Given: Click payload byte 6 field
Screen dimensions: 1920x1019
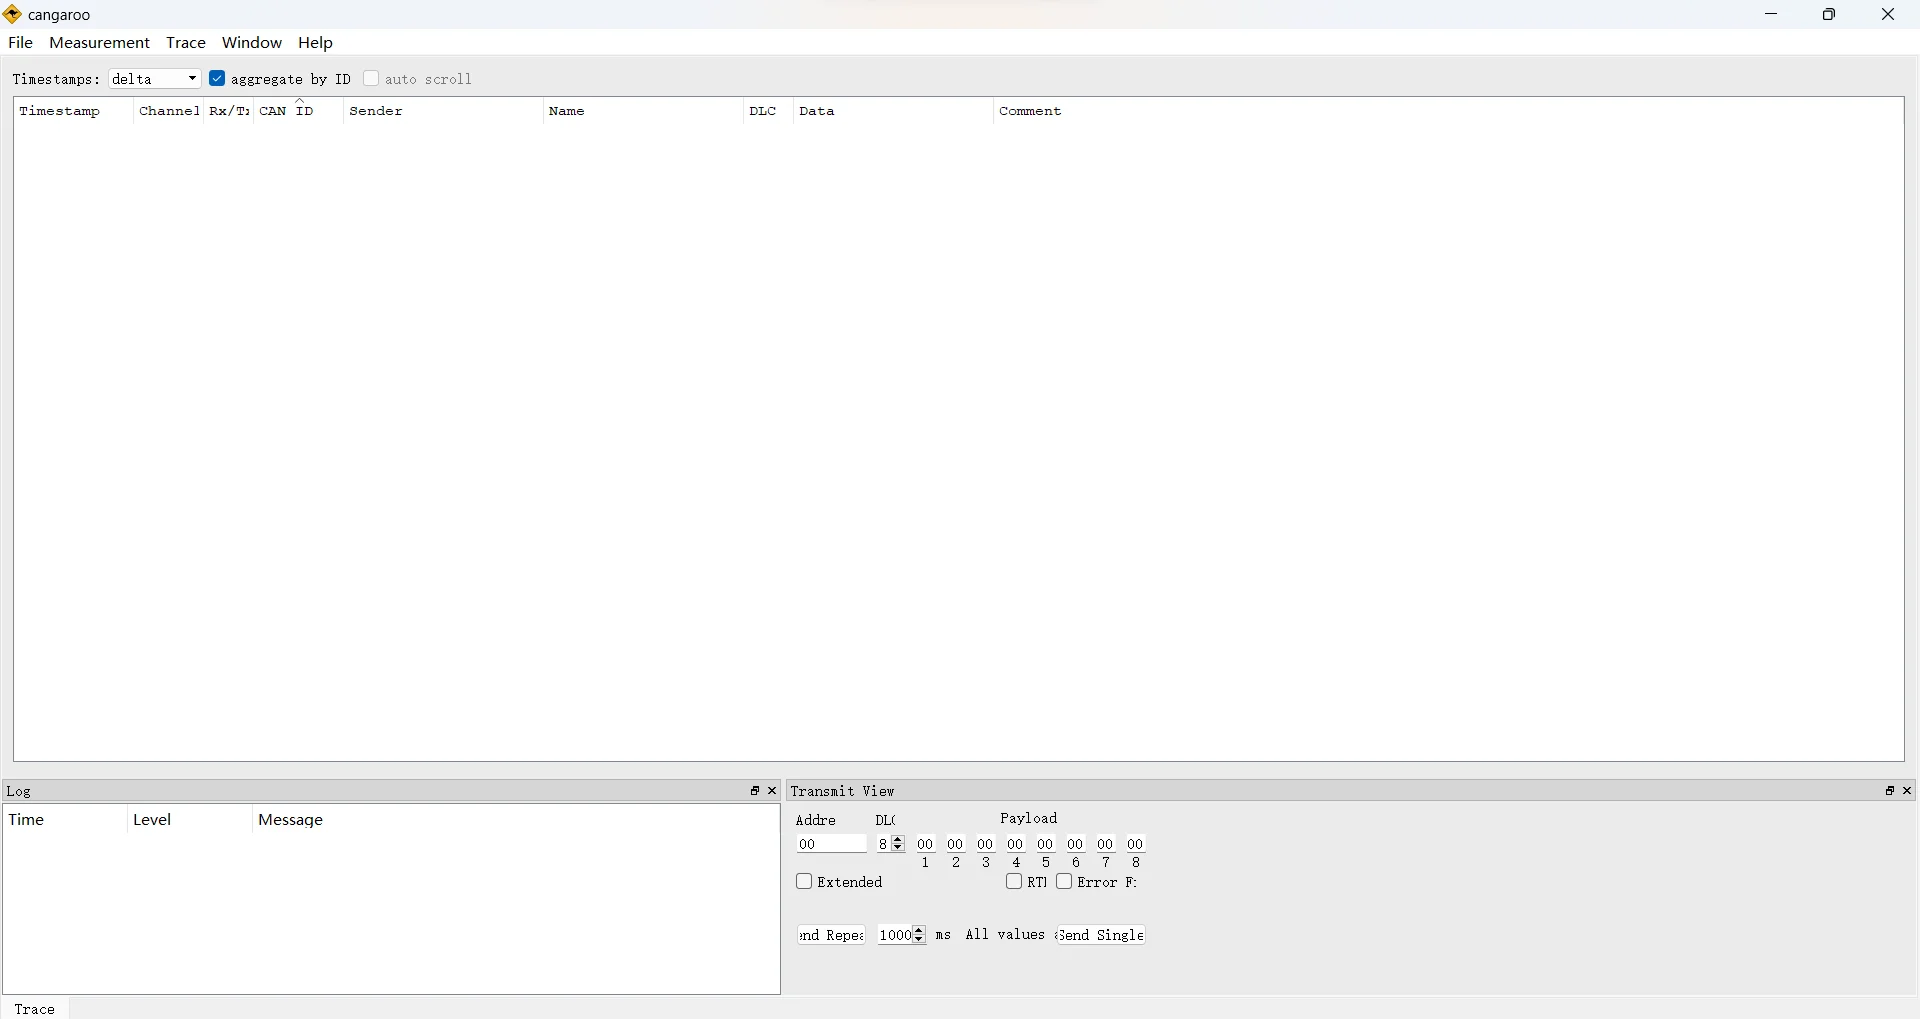Looking at the screenshot, I should click(1076, 844).
